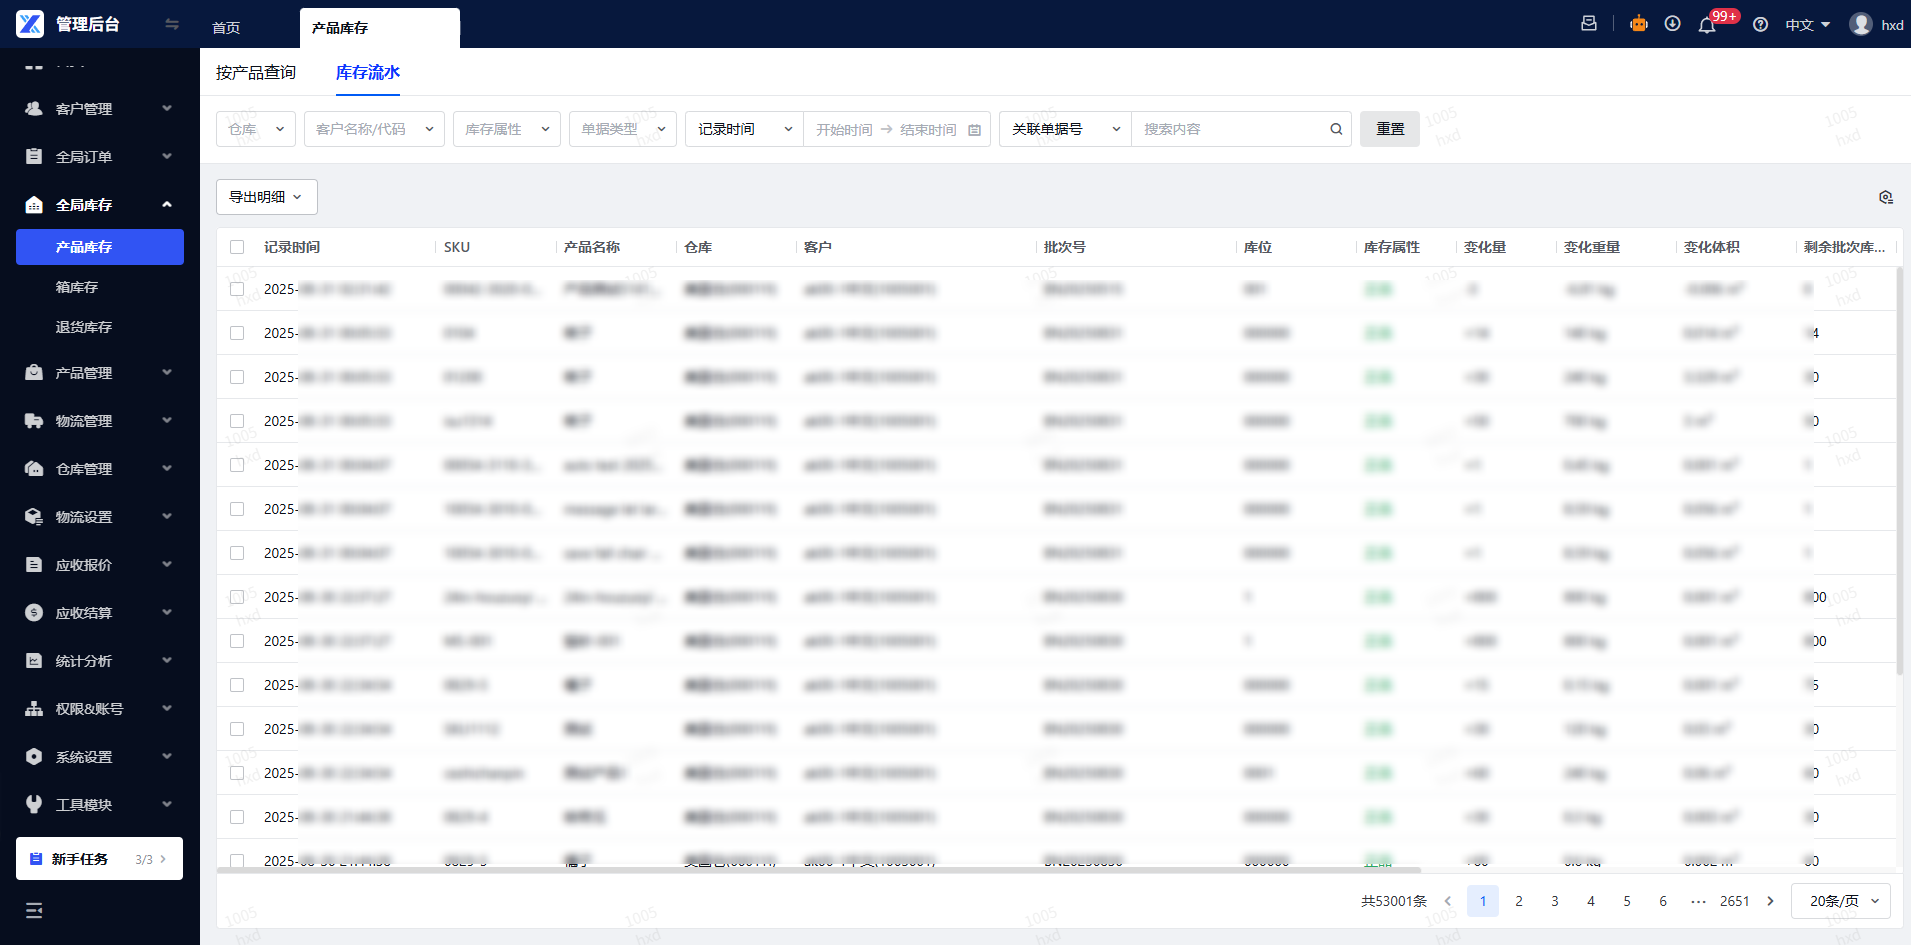Click the 全局库存 warehouse icon

coord(34,204)
